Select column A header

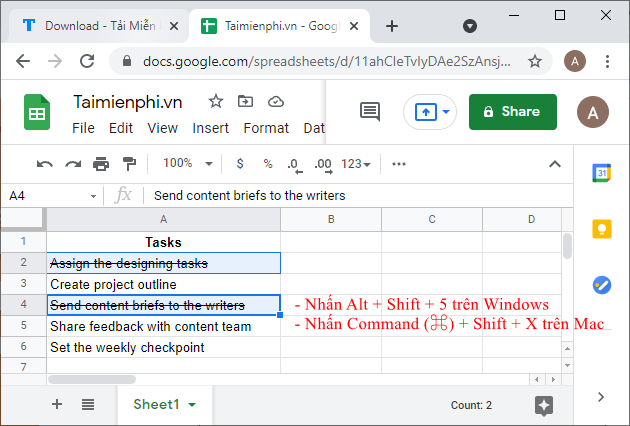tap(164, 219)
